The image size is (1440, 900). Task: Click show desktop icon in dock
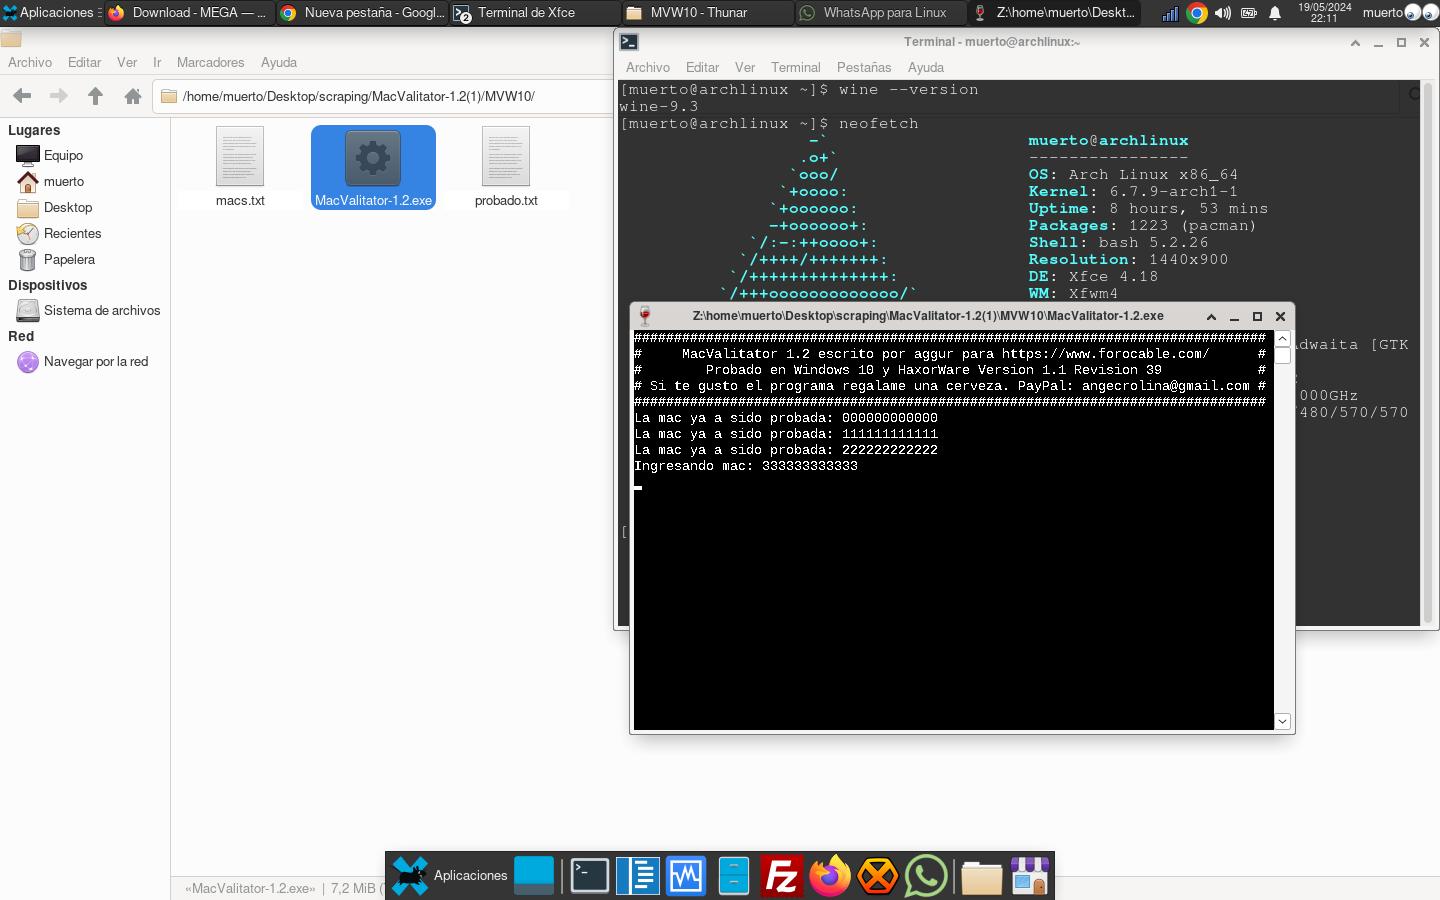(534, 876)
